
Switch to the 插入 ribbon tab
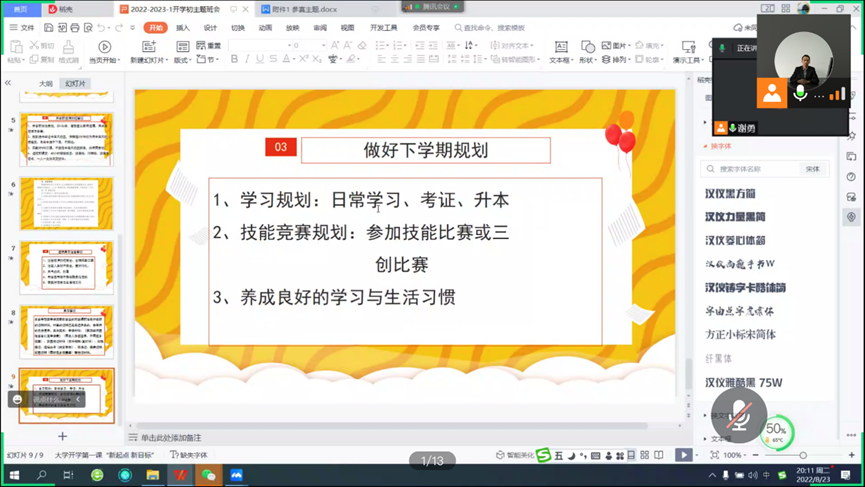(x=183, y=28)
